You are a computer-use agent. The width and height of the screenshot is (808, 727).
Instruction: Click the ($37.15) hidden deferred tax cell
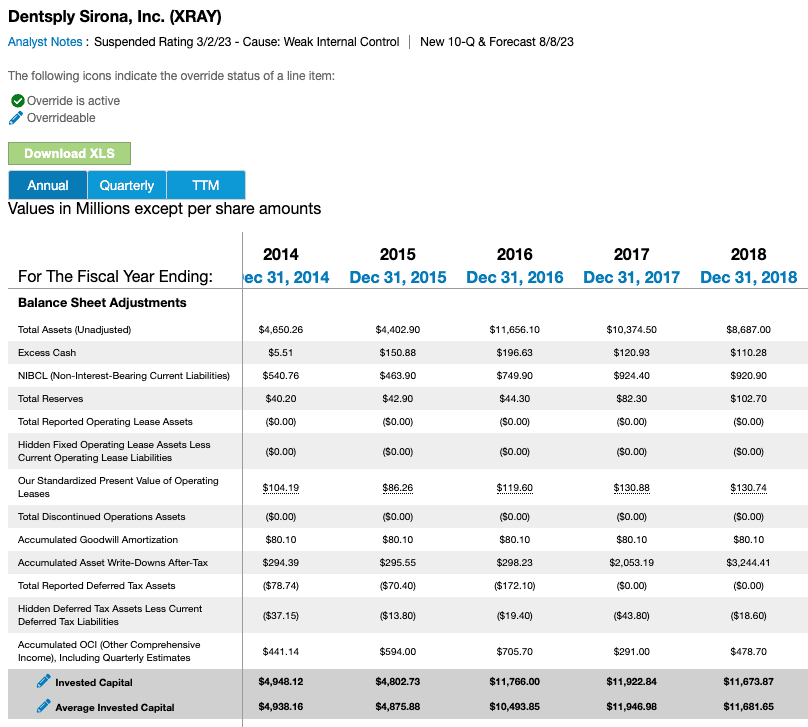[x=281, y=616]
